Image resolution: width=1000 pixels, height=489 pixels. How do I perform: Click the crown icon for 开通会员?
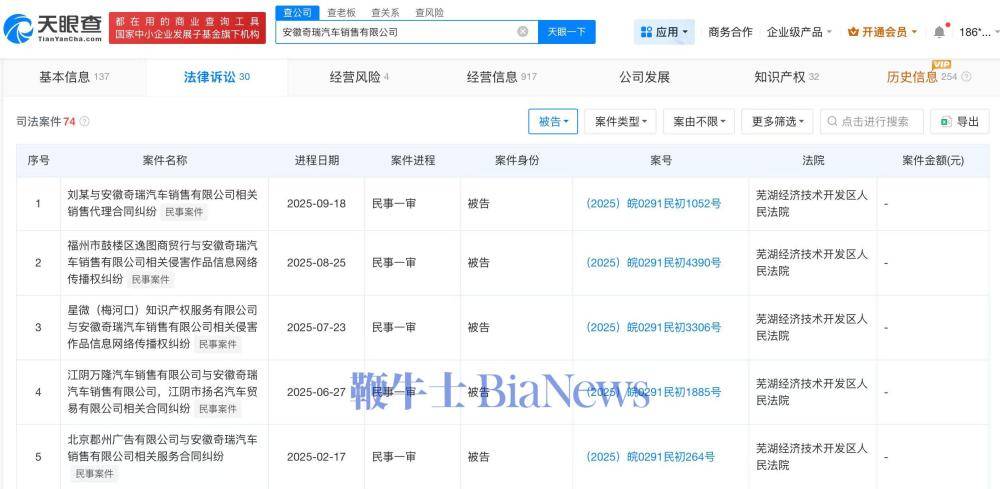pyautogui.click(x=853, y=32)
